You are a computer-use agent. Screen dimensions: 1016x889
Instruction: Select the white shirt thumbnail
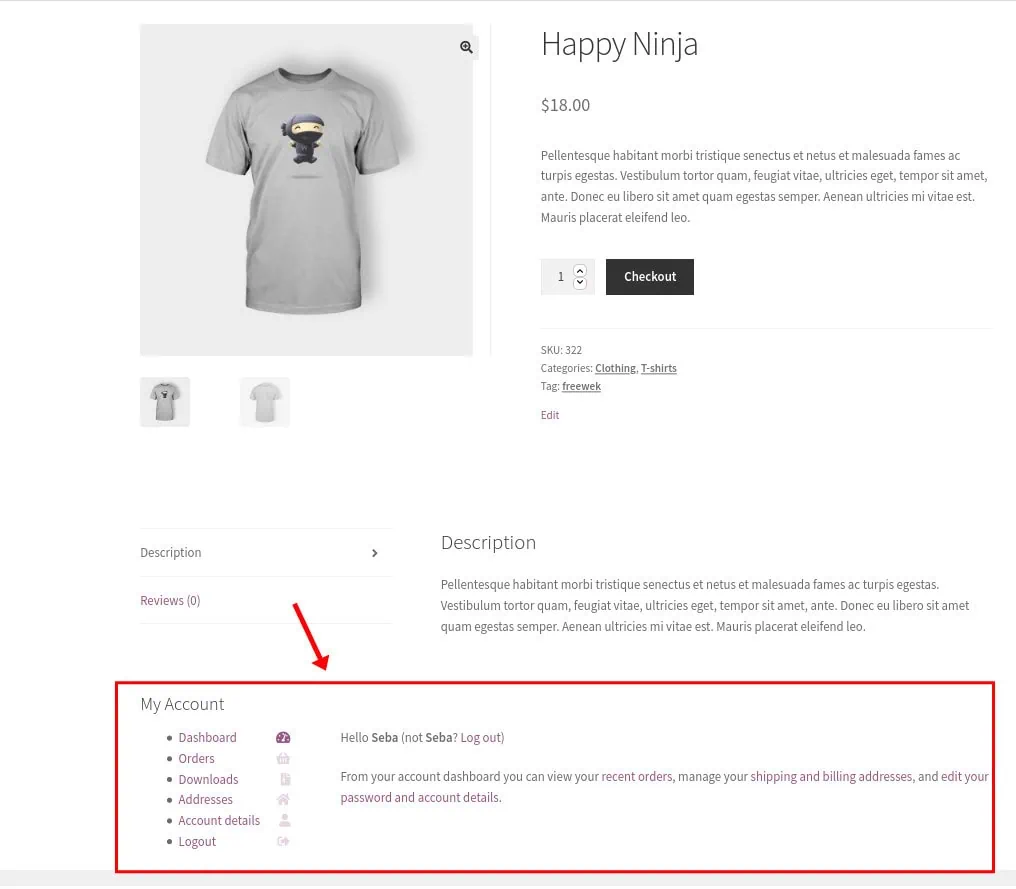tap(264, 401)
